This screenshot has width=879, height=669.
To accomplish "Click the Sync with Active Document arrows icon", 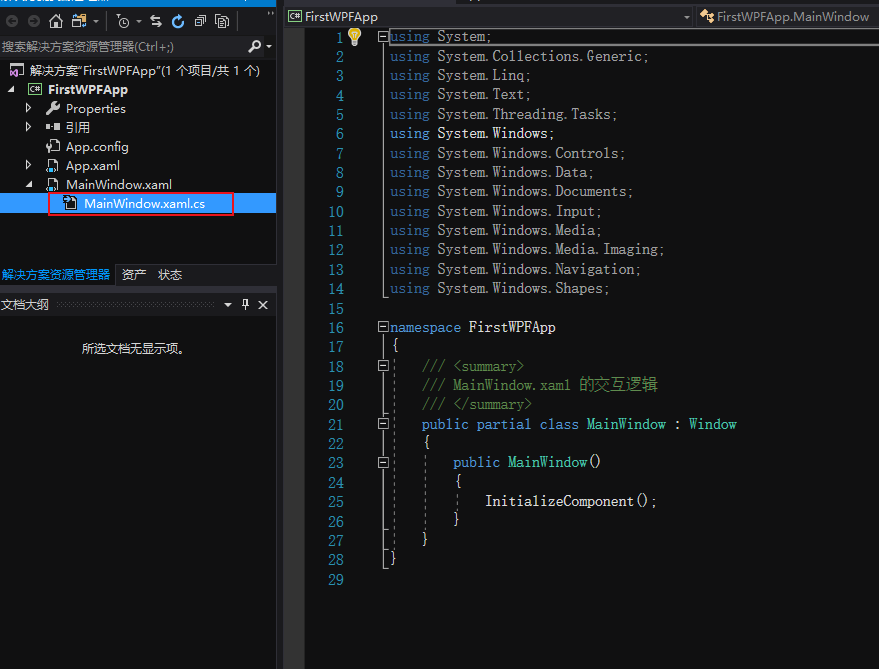I will [x=156, y=21].
